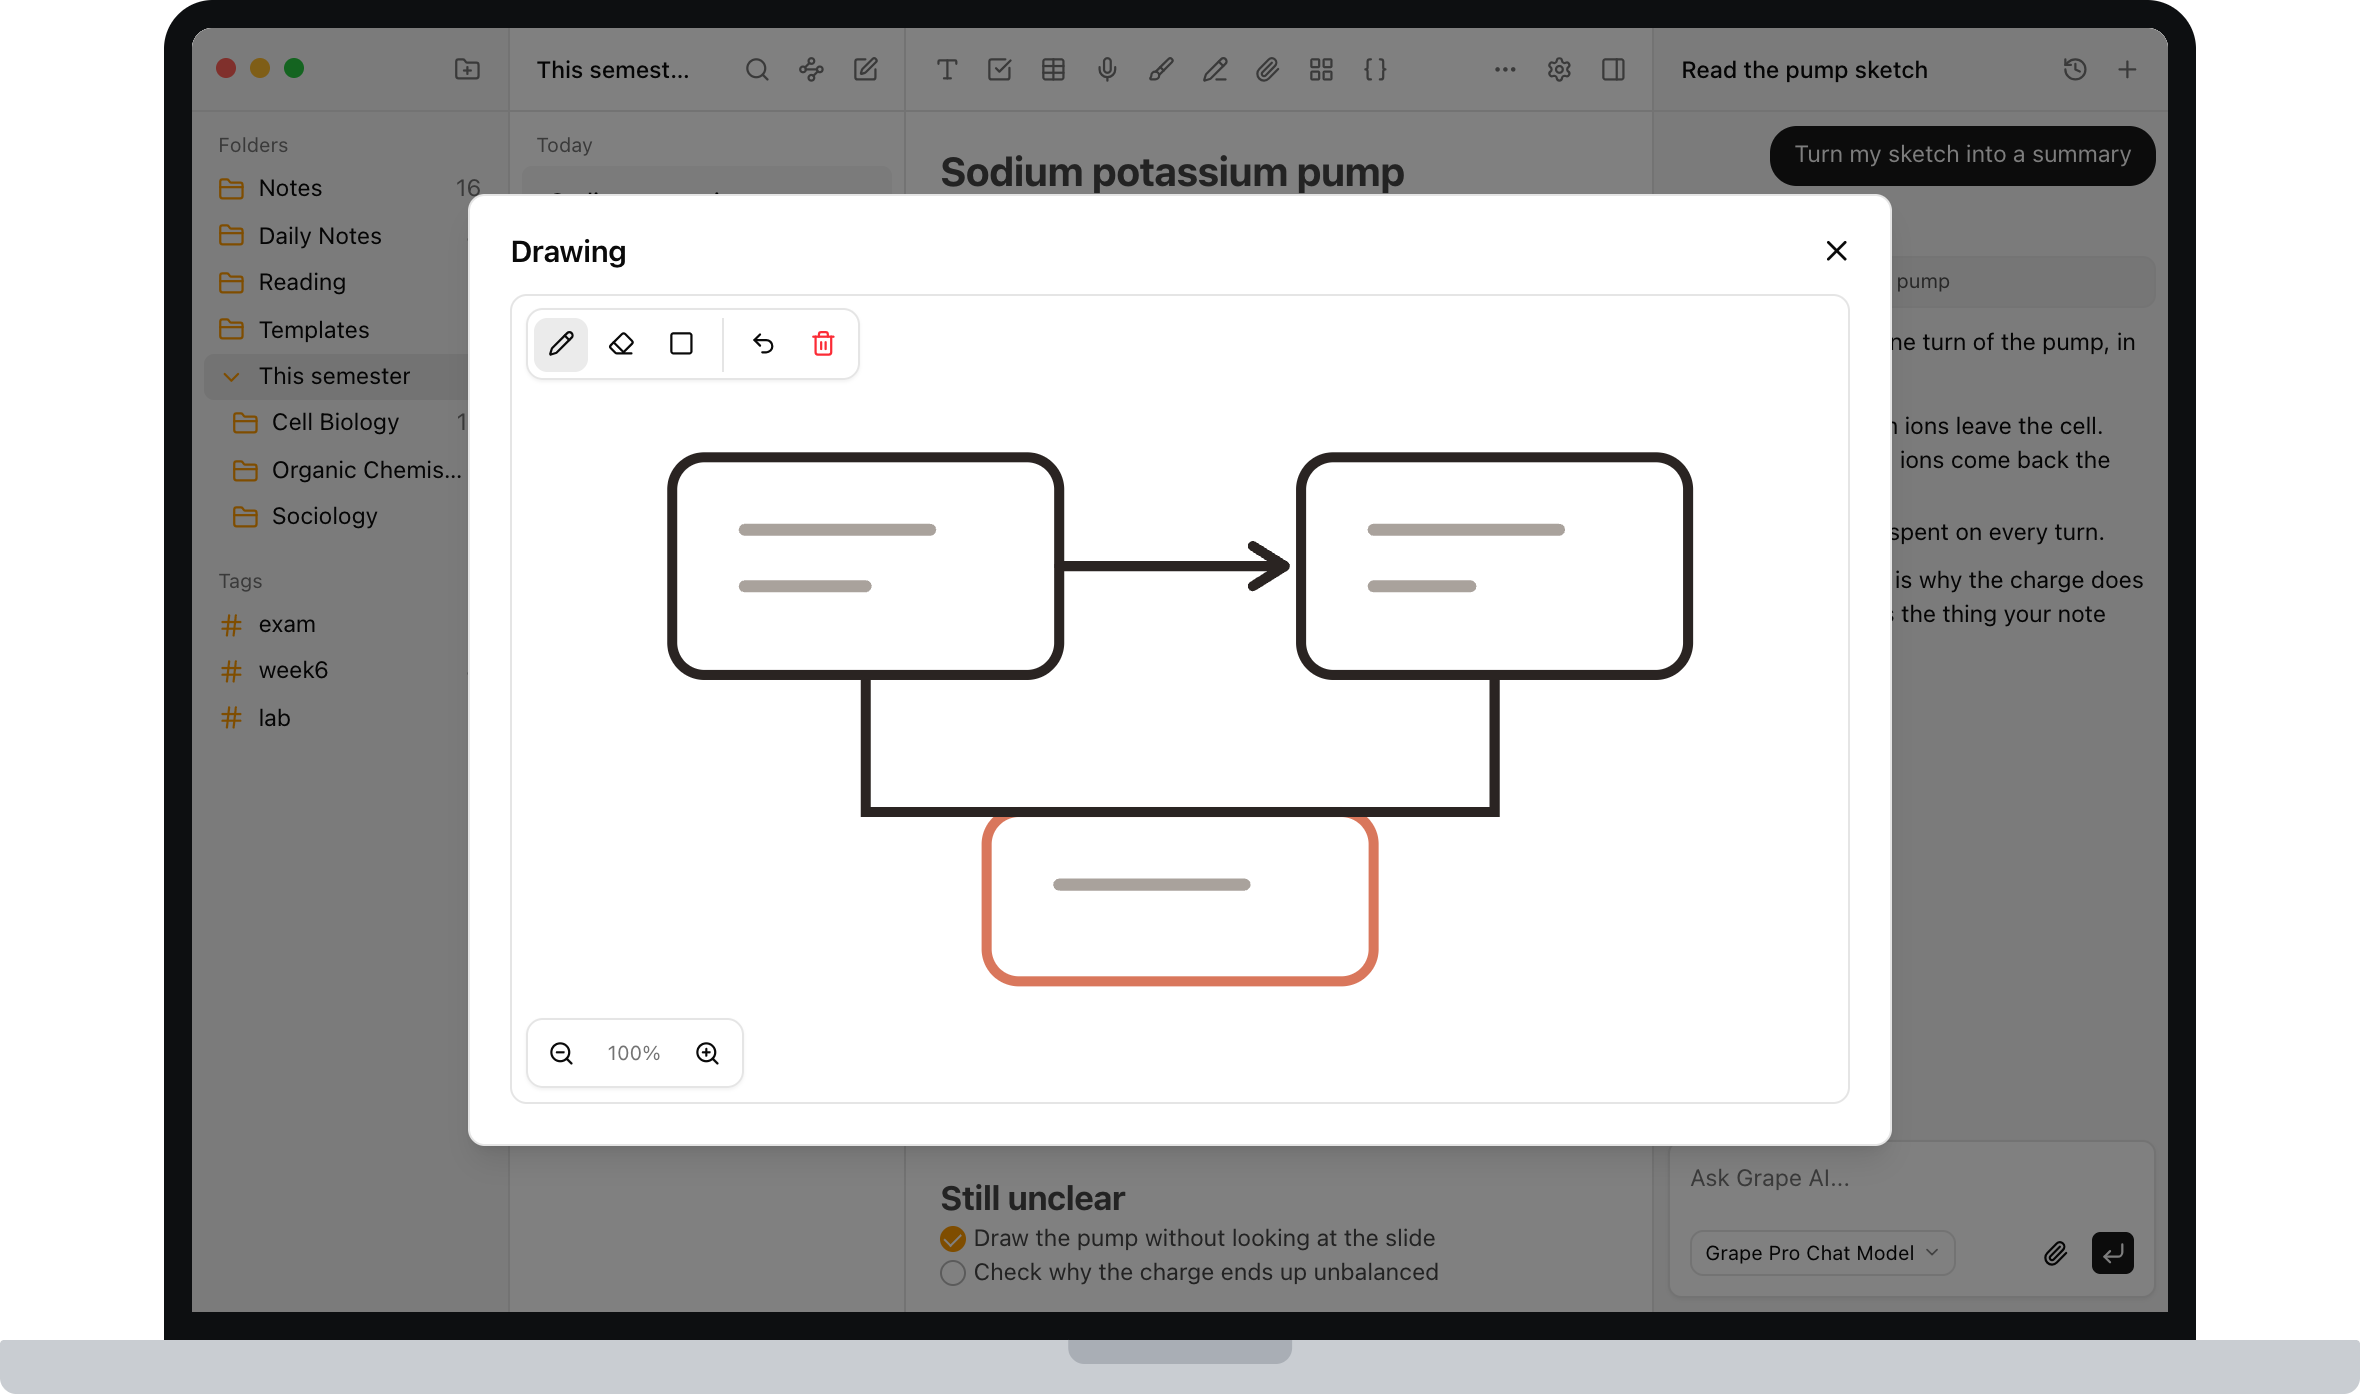The width and height of the screenshot is (2360, 1394).
Task: Uncheck Draw the pump without looking task
Action: (953, 1239)
